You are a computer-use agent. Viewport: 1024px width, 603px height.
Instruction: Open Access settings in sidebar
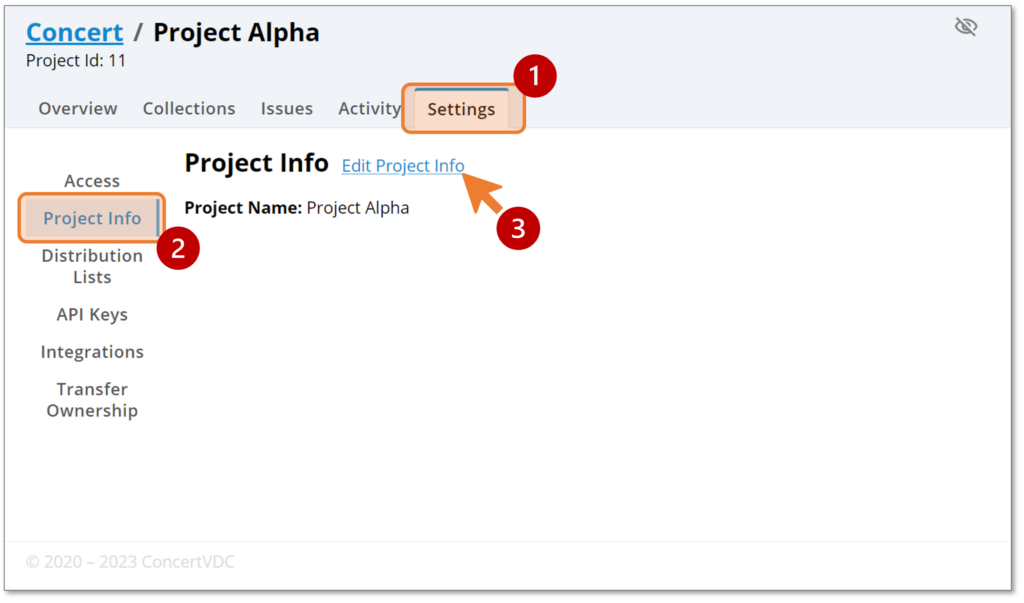[92, 181]
